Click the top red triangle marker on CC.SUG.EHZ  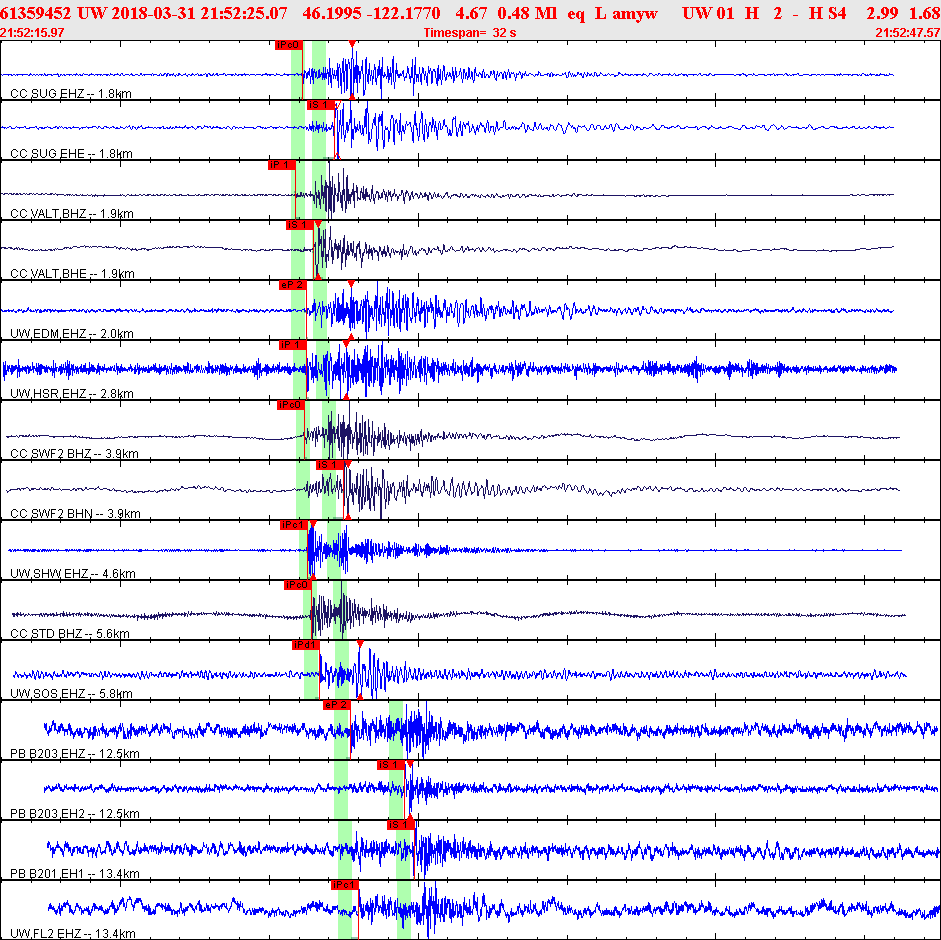click(x=352, y=44)
